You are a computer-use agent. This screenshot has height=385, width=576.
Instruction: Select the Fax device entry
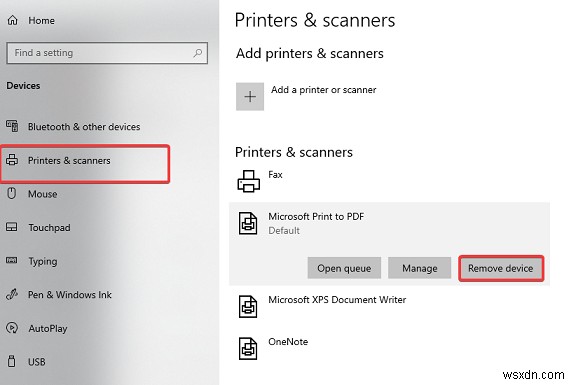coord(389,181)
